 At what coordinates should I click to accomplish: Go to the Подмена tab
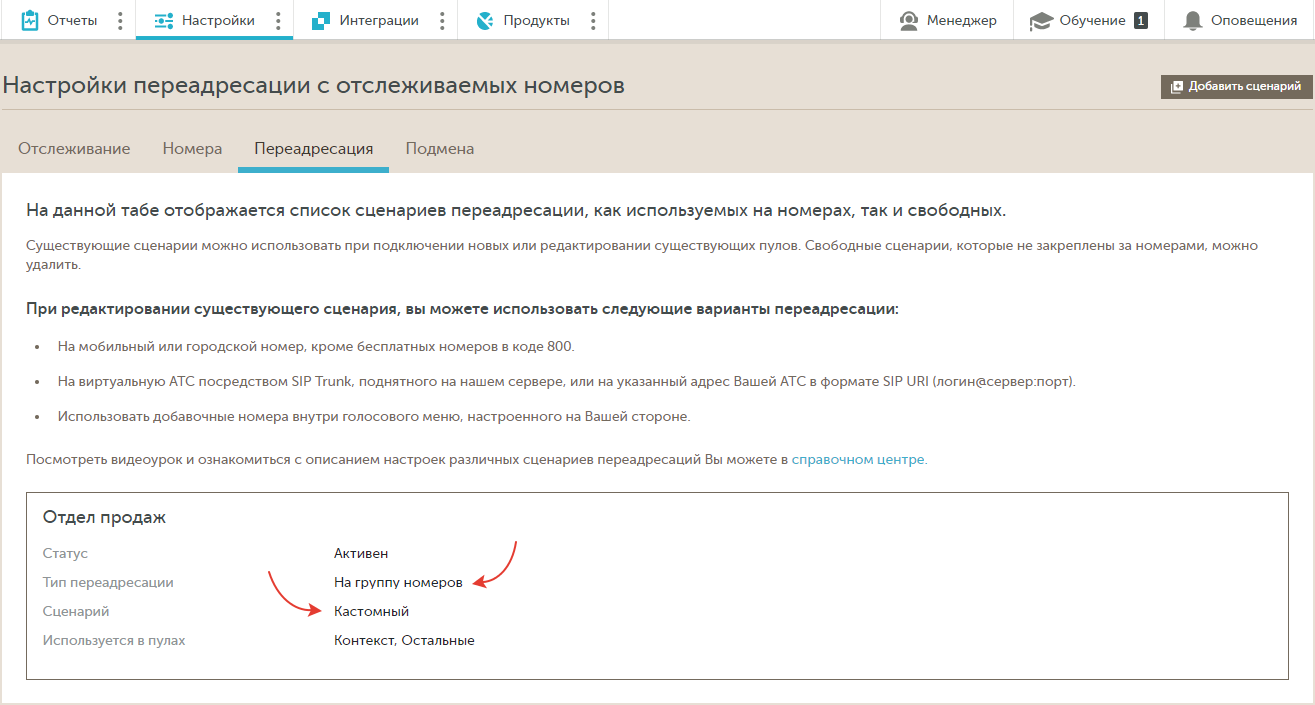[x=439, y=149]
